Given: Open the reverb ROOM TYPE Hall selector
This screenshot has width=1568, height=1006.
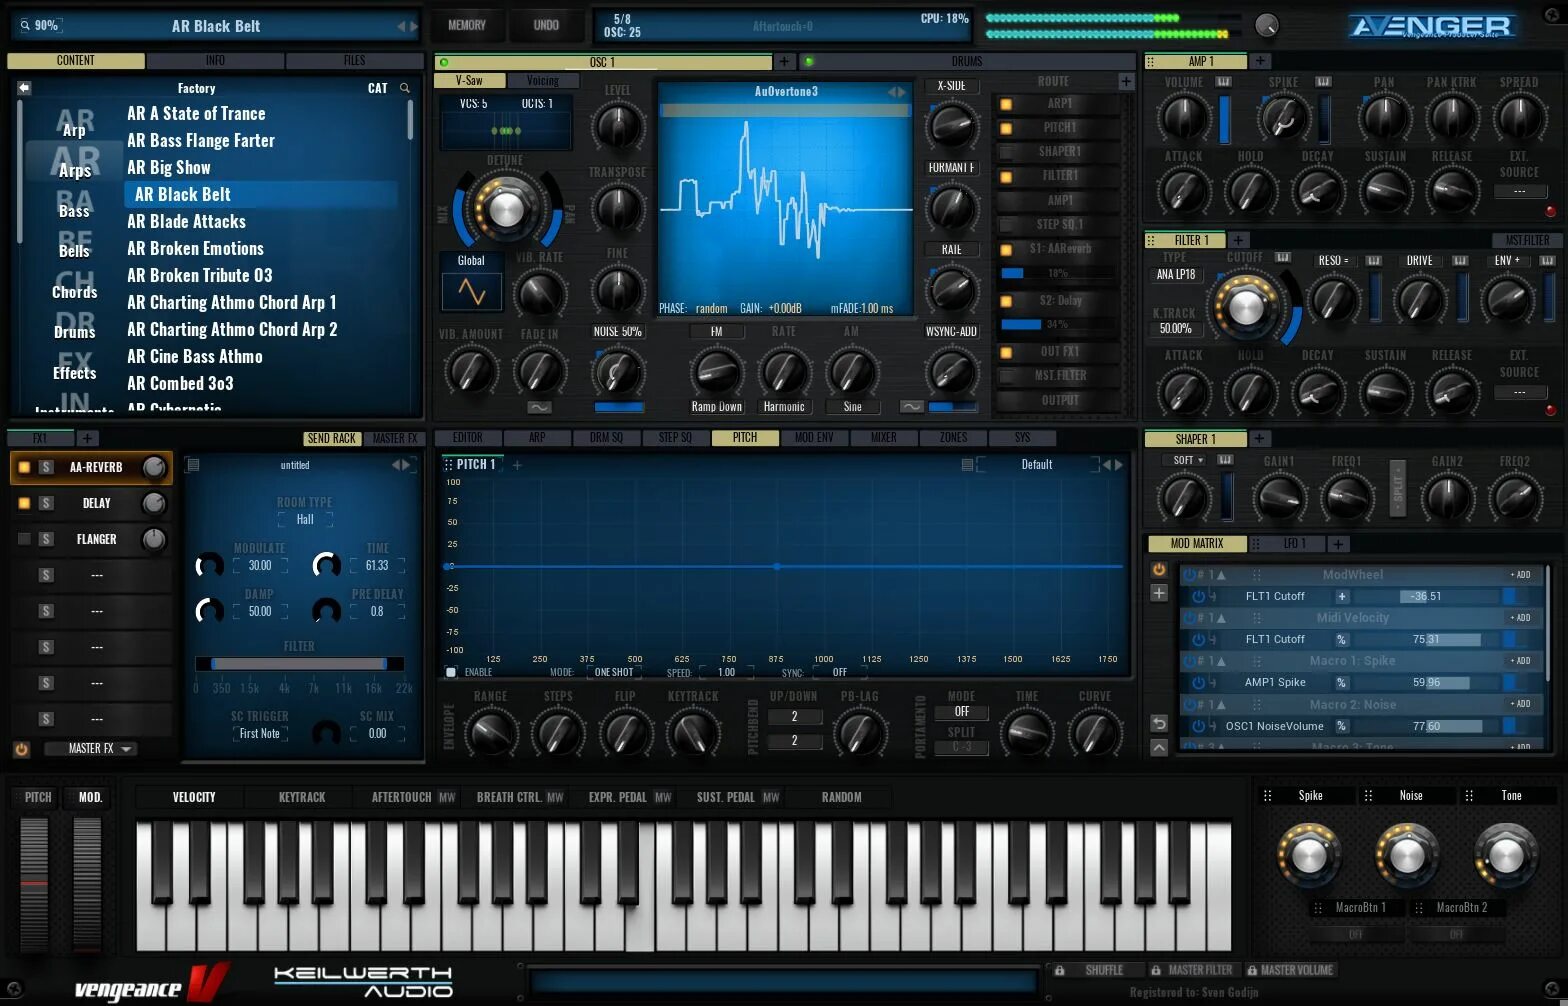Looking at the screenshot, I should point(305,520).
